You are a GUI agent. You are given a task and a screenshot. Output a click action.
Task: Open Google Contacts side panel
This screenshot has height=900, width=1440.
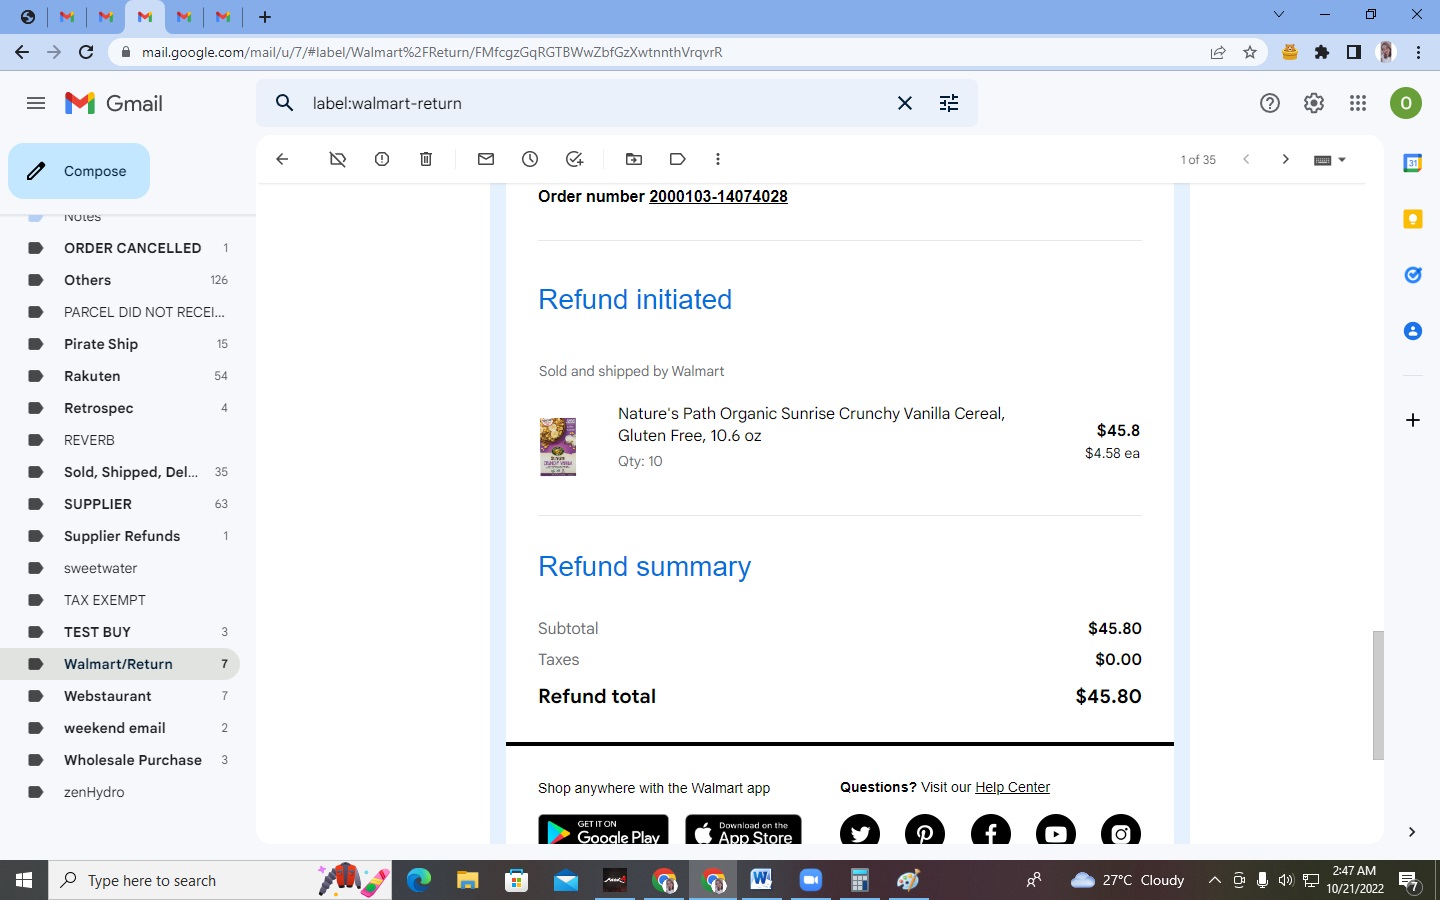(1413, 331)
